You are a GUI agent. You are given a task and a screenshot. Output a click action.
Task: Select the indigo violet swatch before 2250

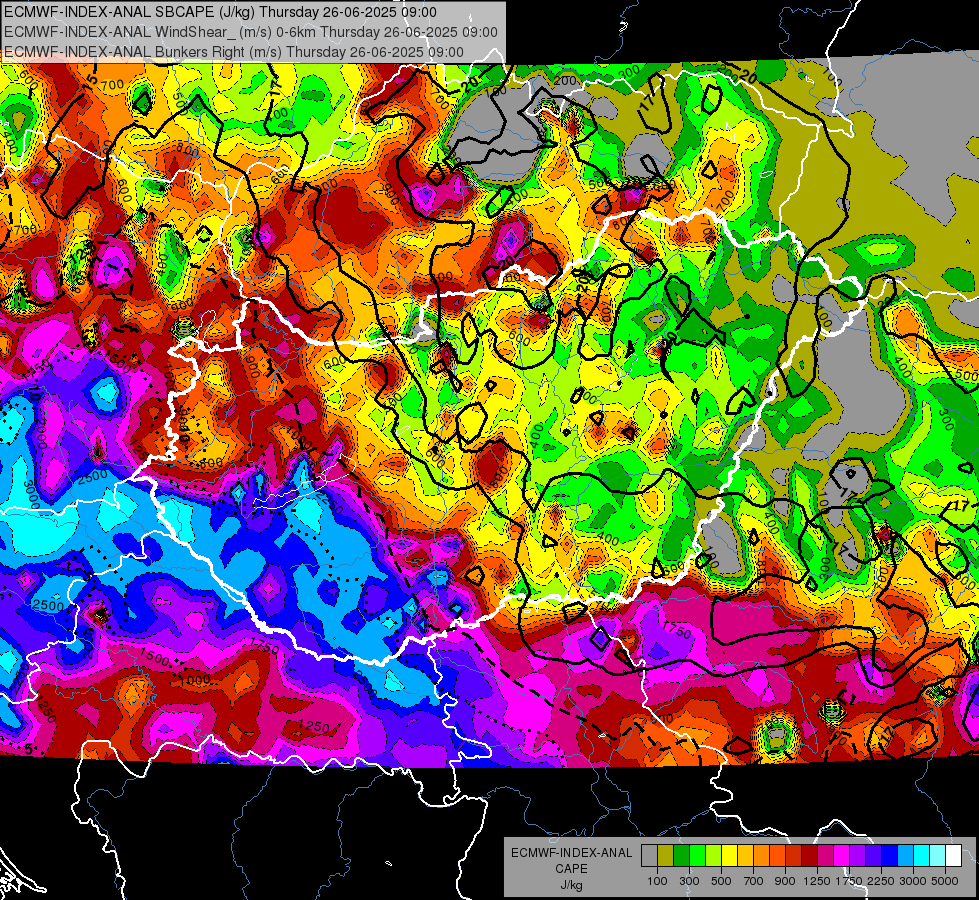pos(873,856)
